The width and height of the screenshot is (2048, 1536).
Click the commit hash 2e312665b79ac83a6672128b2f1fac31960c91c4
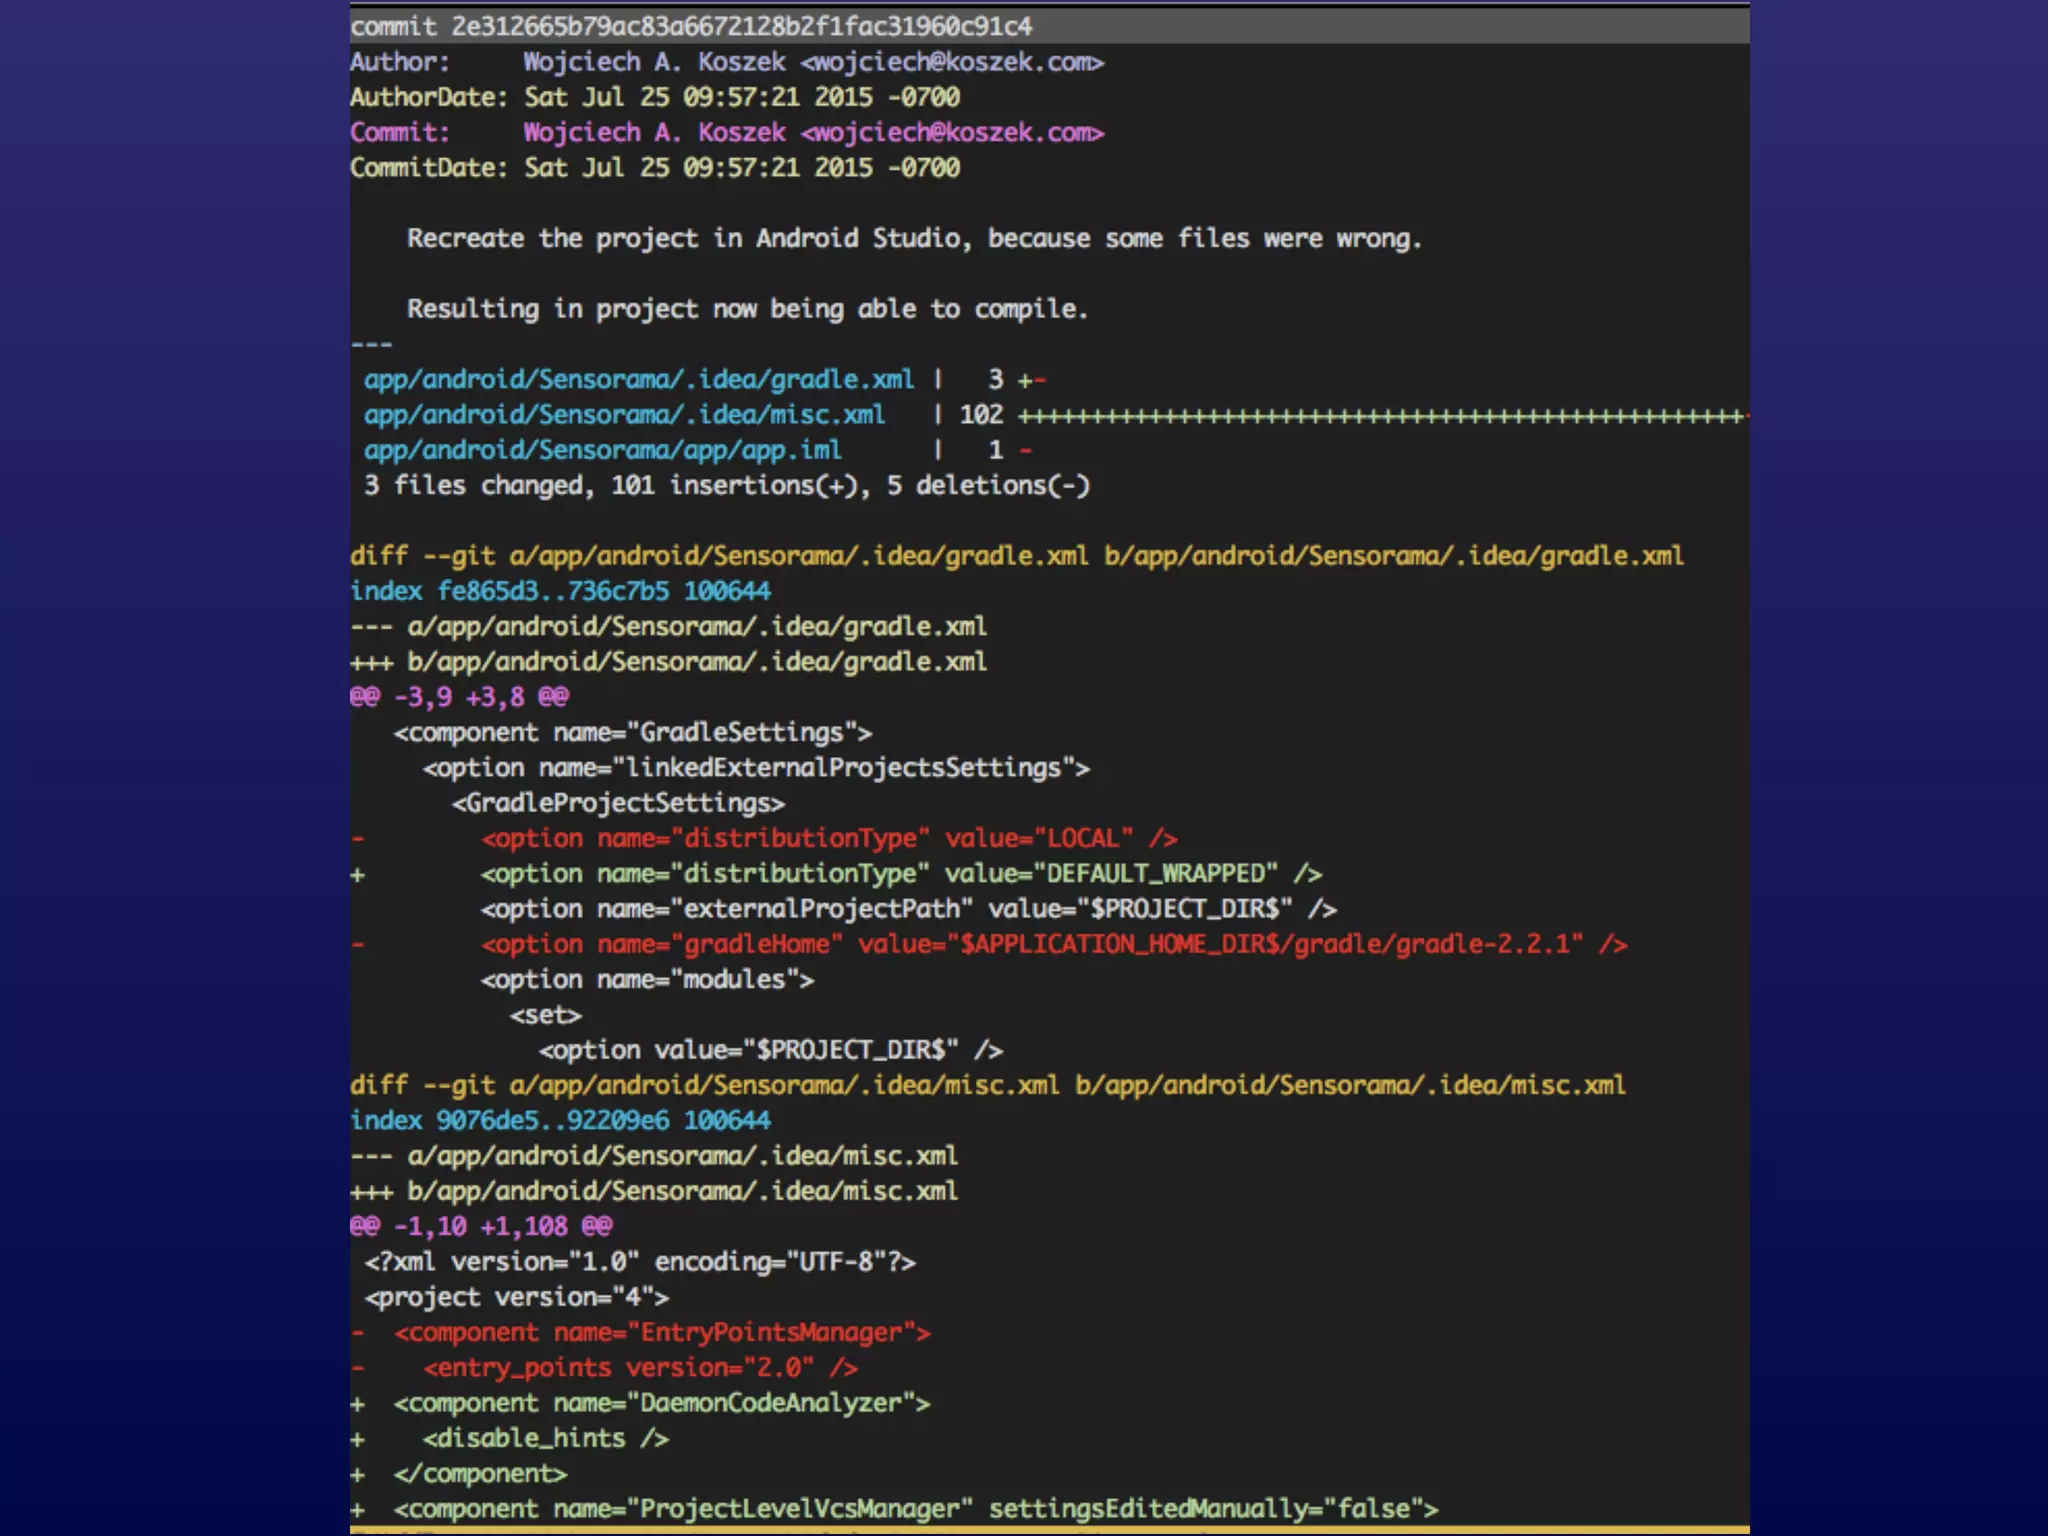tap(742, 26)
